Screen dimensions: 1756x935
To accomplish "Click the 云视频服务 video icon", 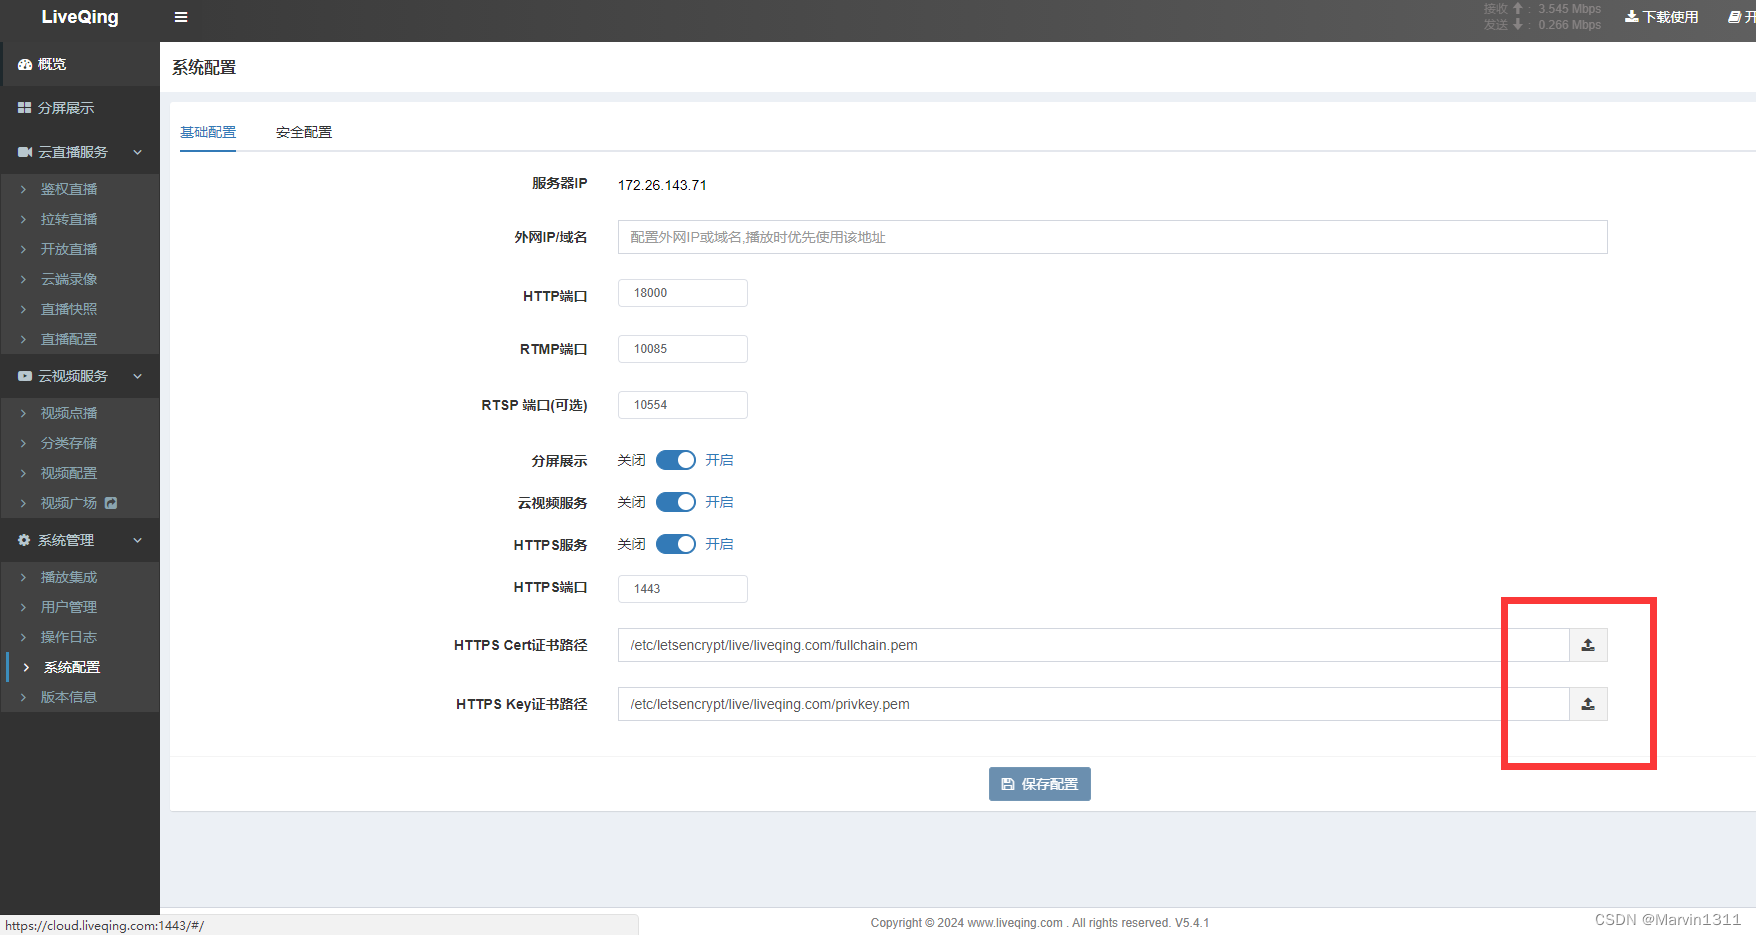I will pos(25,376).
